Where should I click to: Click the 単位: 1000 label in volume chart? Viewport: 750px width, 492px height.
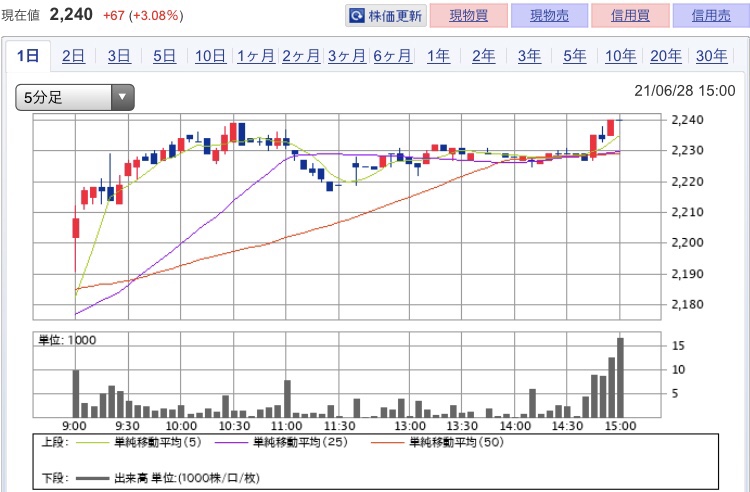point(67,340)
